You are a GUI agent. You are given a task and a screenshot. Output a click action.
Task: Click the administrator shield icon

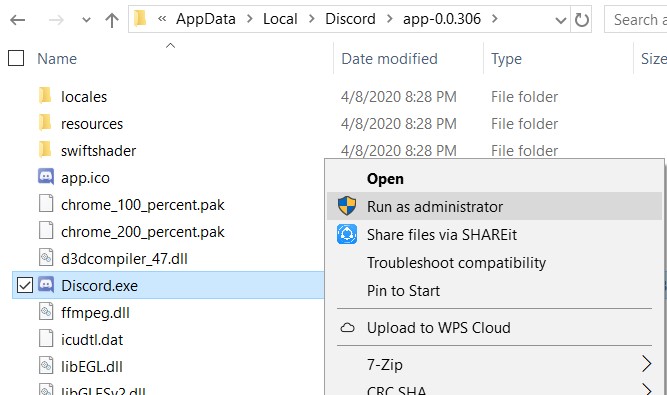(x=347, y=206)
